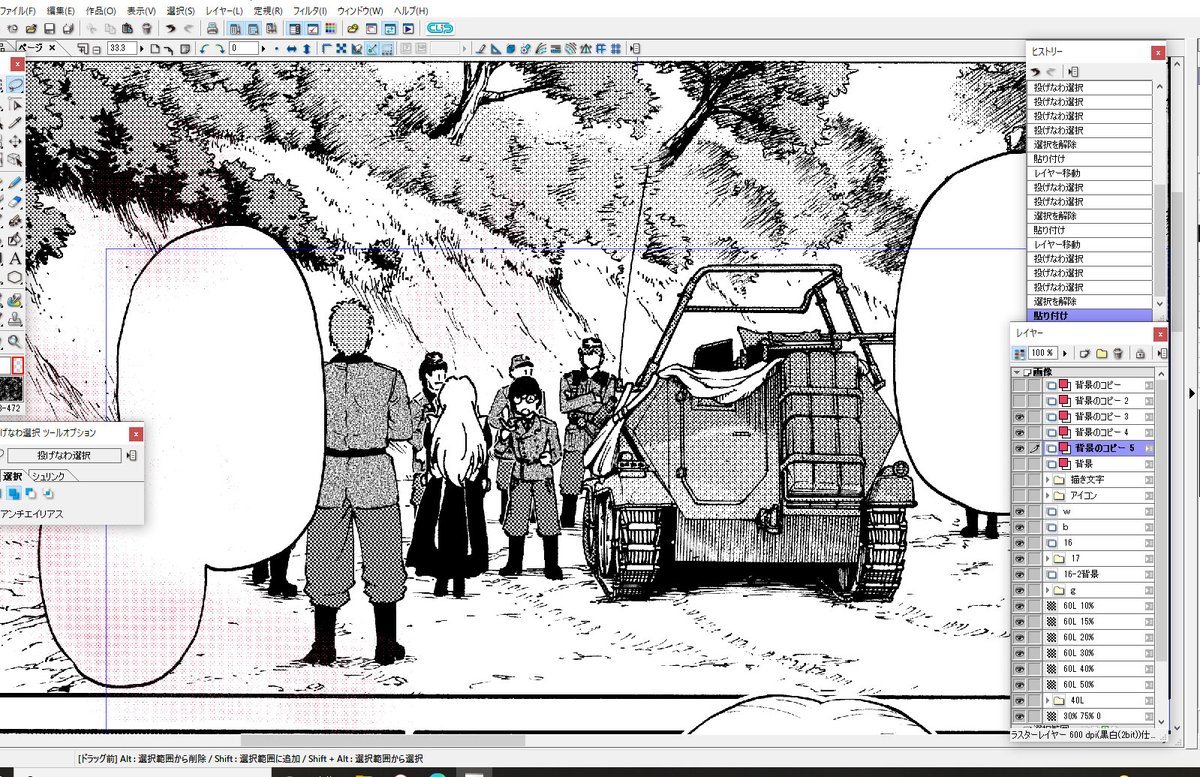Hide the 背景のコピー 3 layer
The width and height of the screenshot is (1200, 777).
click(x=1020, y=416)
